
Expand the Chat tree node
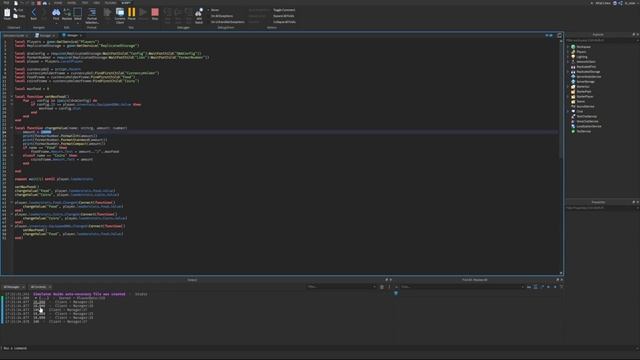tap(568, 111)
